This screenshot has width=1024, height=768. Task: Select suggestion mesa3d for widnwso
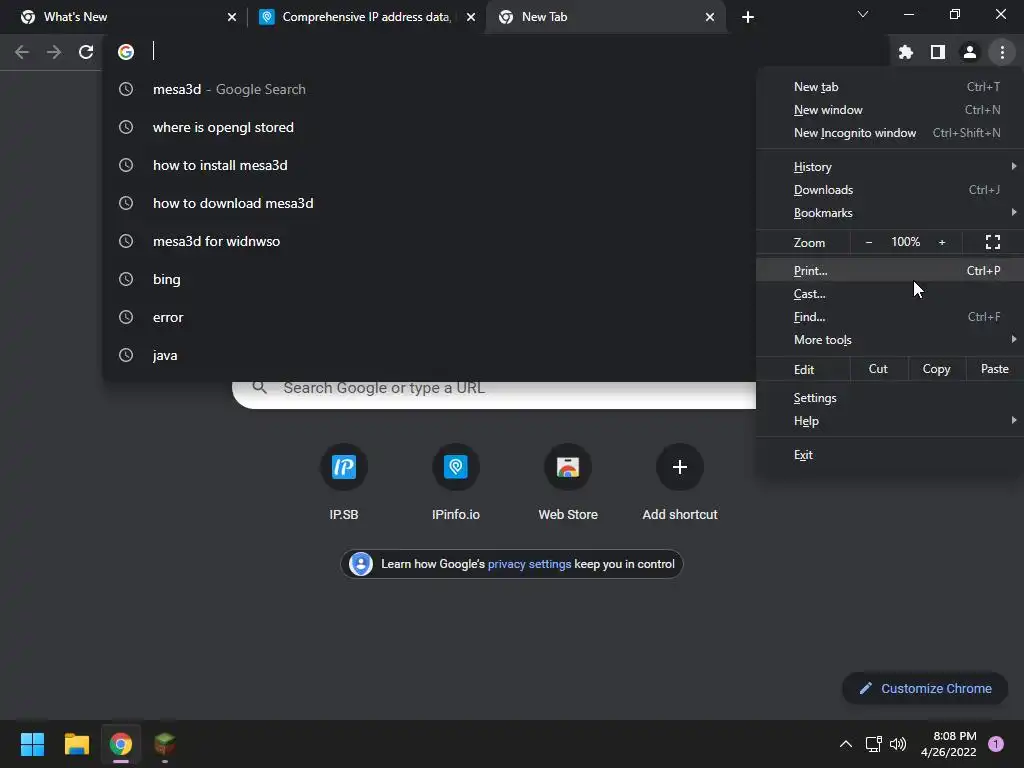click(429, 241)
